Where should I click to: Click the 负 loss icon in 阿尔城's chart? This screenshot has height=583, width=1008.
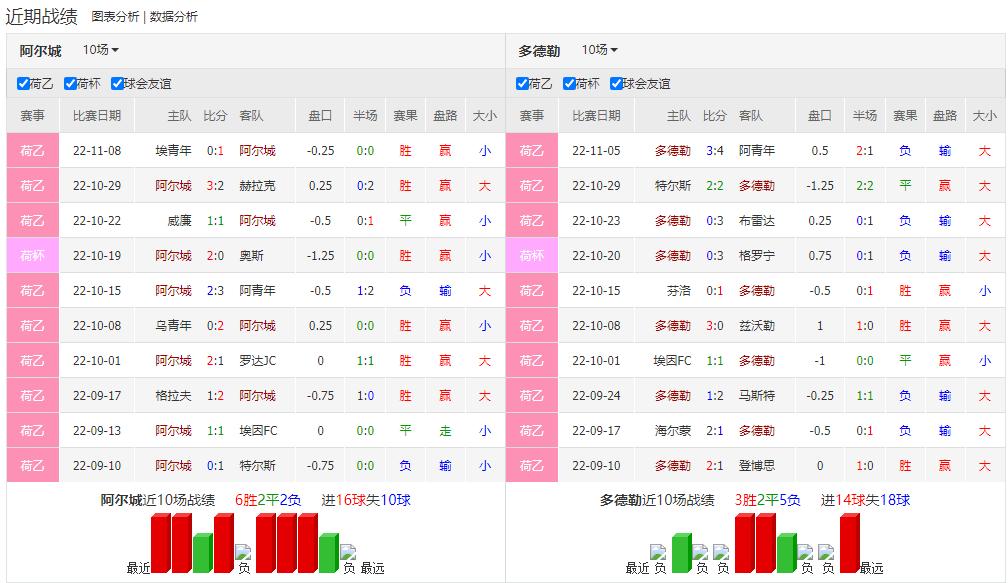[245, 553]
